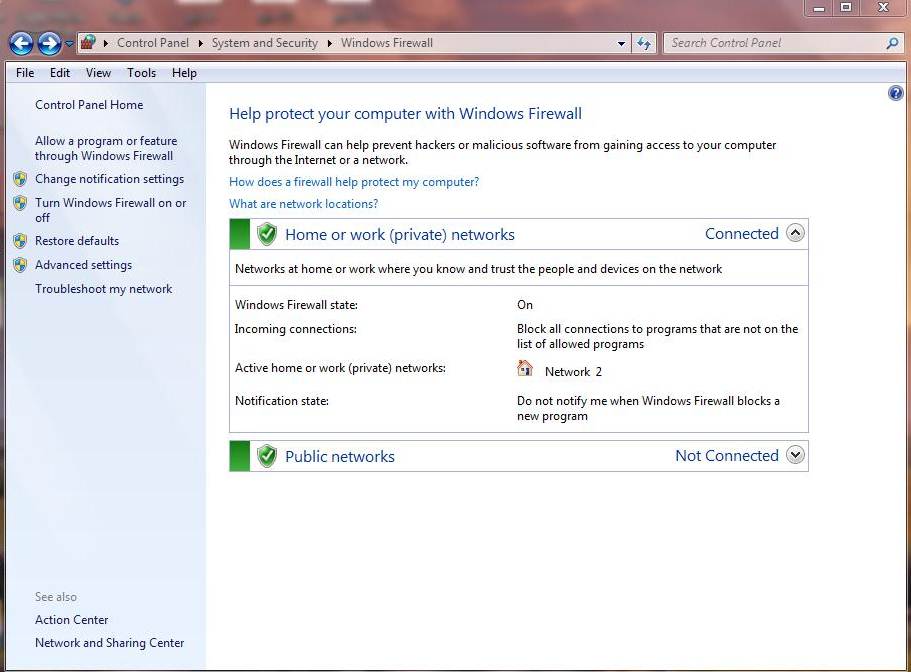Open the Tools menu

click(142, 73)
